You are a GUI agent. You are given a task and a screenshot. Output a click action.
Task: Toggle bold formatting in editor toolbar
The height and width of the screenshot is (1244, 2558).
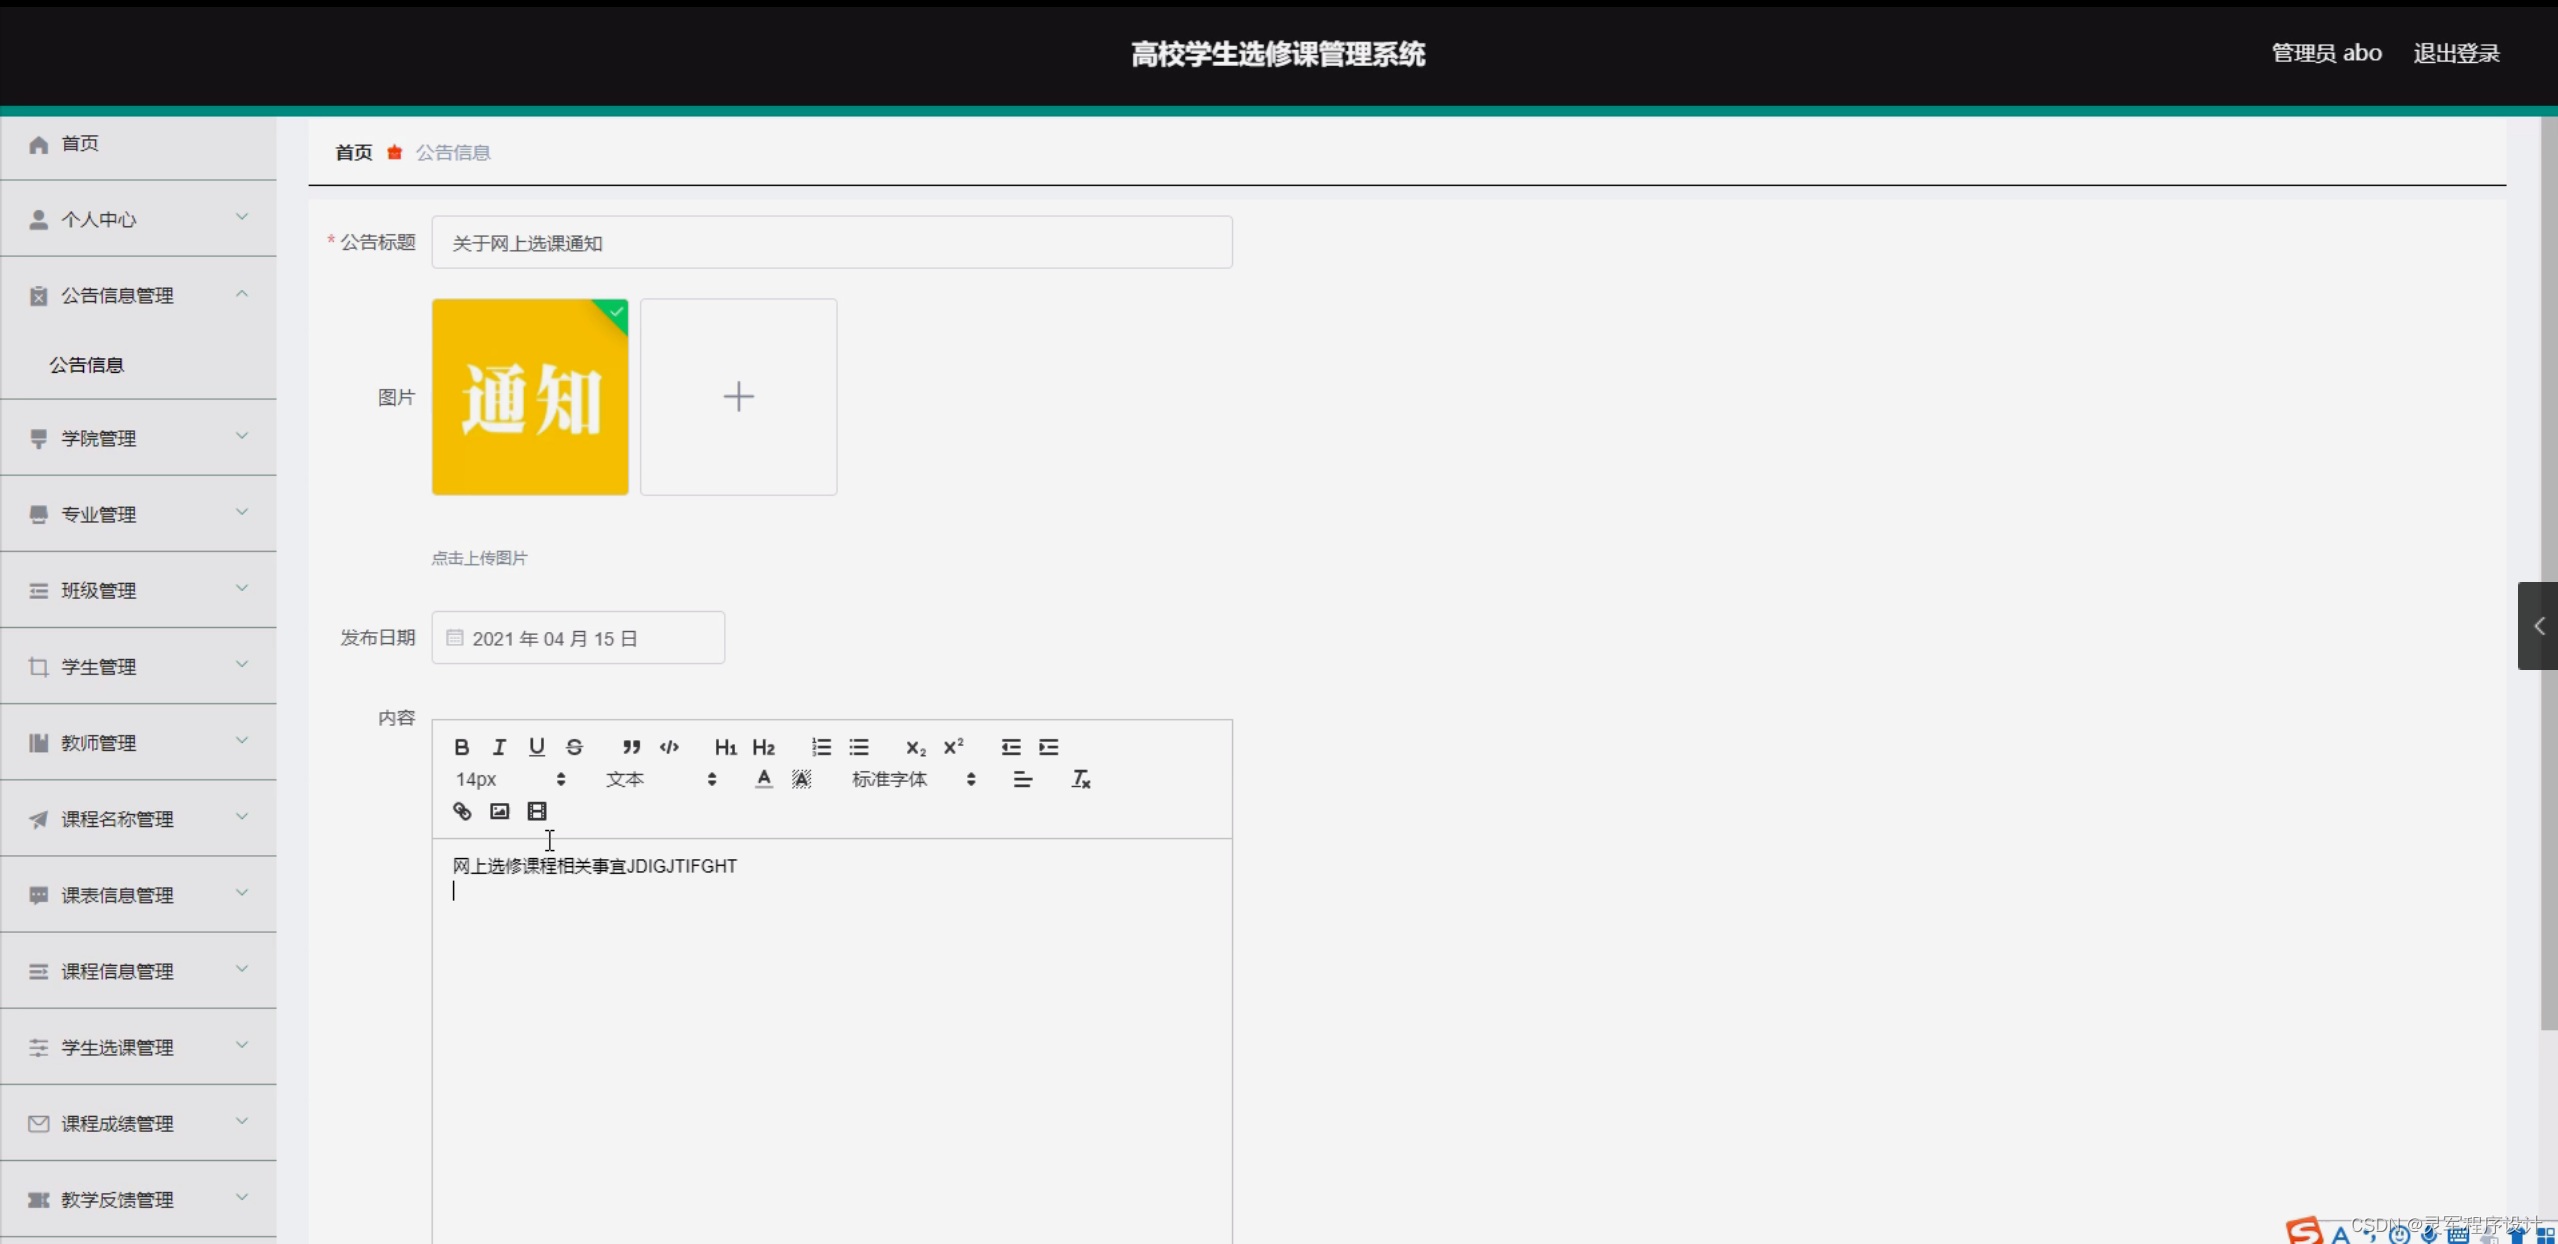tap(461, 747)
